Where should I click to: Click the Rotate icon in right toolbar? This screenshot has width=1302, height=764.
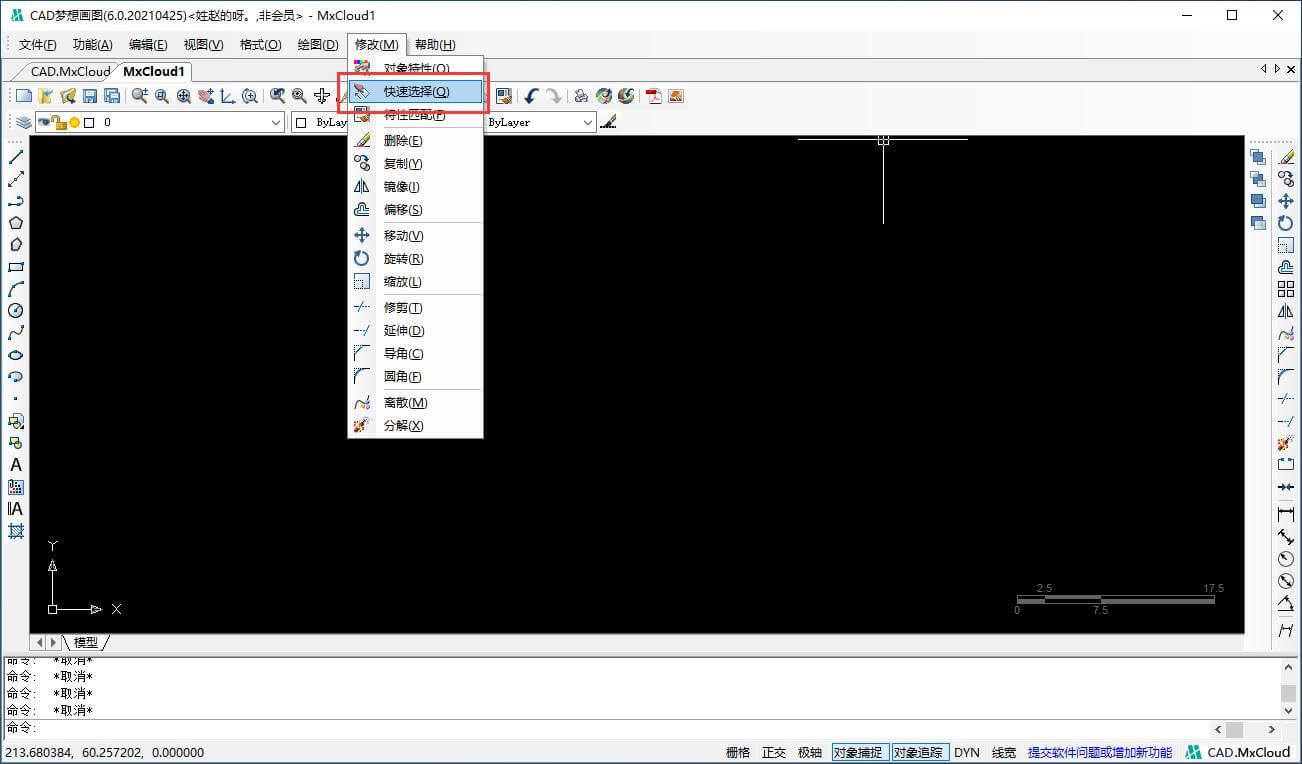click(1286, 223)
